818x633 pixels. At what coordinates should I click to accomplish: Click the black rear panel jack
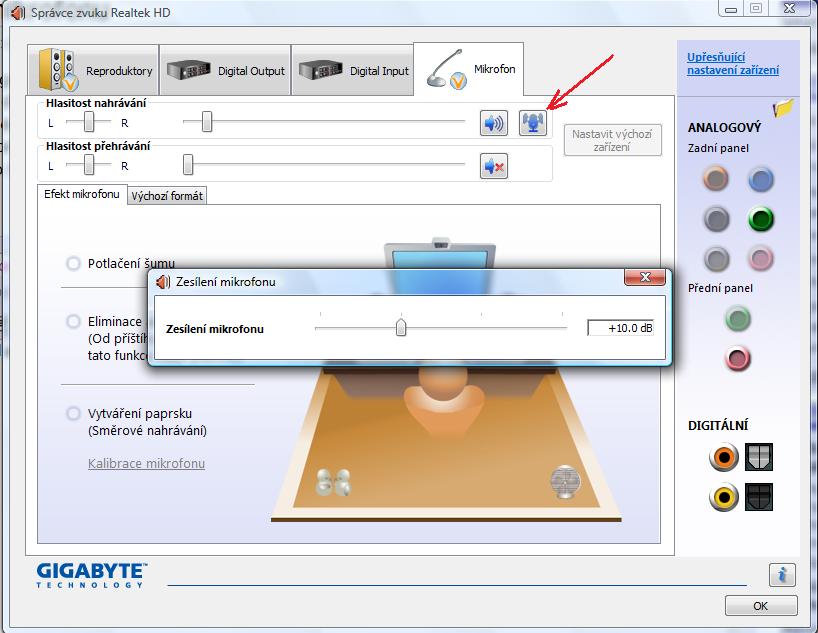[716, 219]
